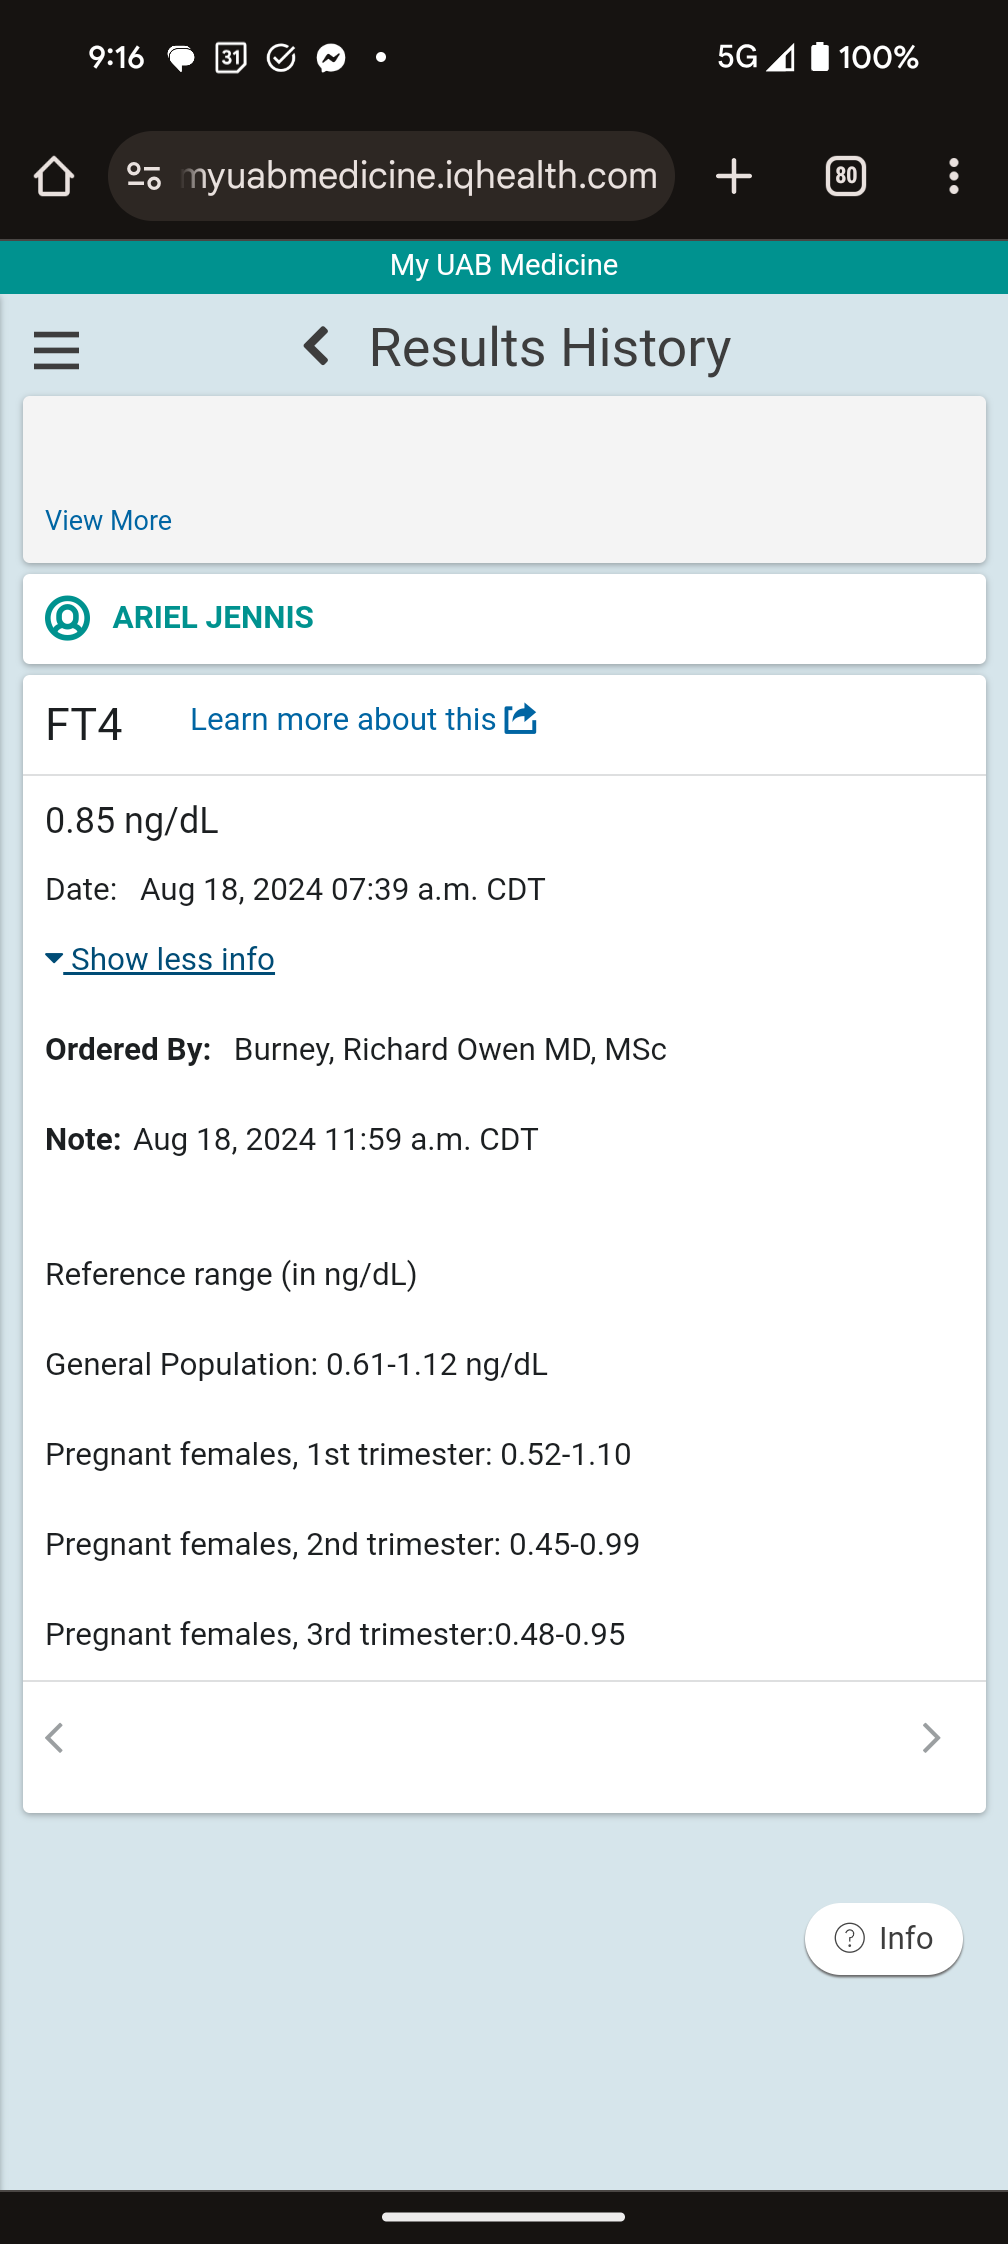Go to previous result with left chevron
1008x2244 pixels.
point(55,1738)
